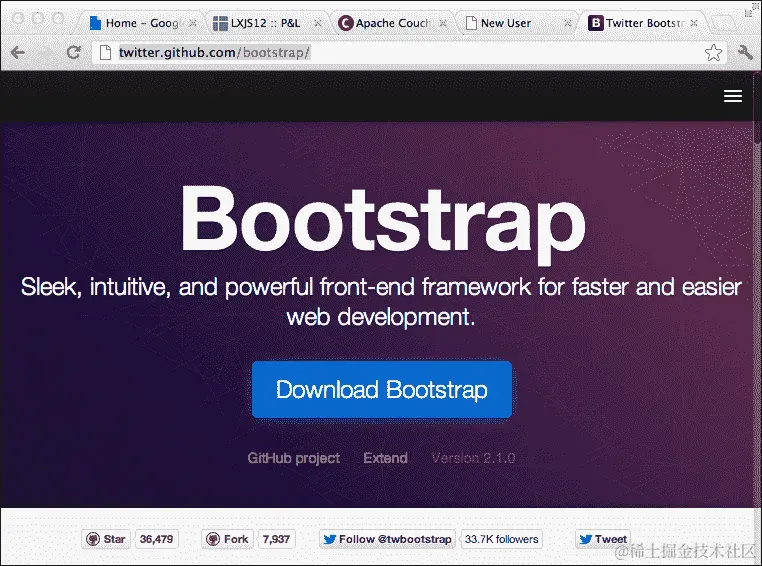Click the blue document favicon on Home tab

tap(95, 23)
